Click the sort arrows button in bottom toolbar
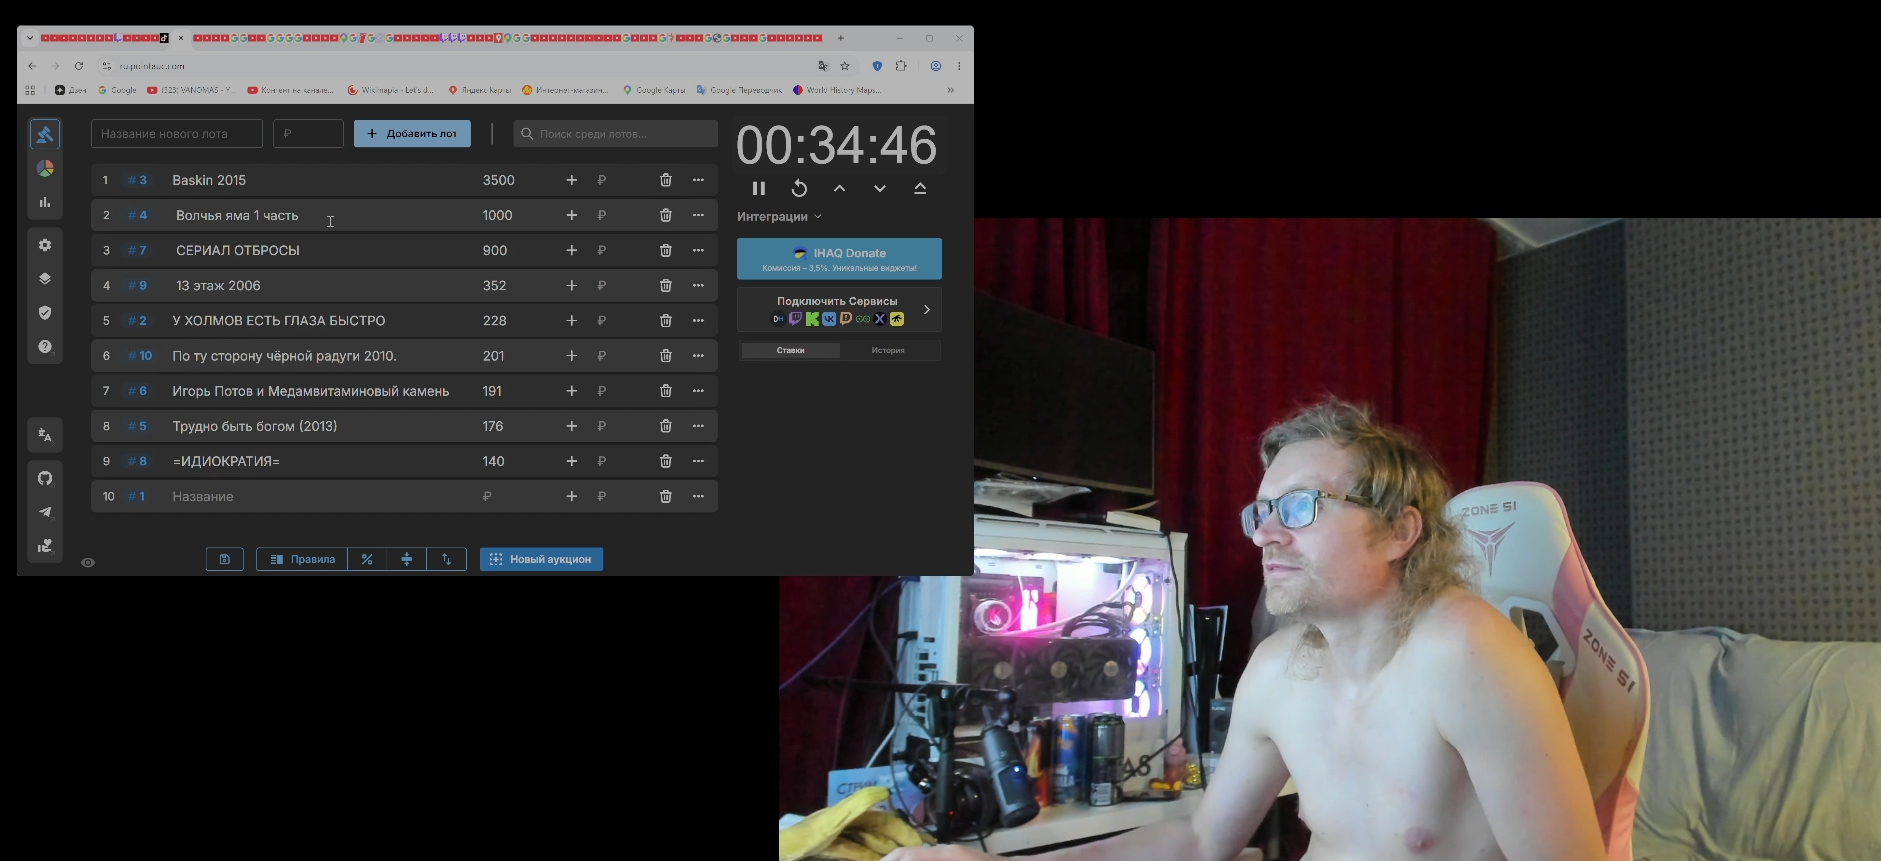 pos(447,559)
